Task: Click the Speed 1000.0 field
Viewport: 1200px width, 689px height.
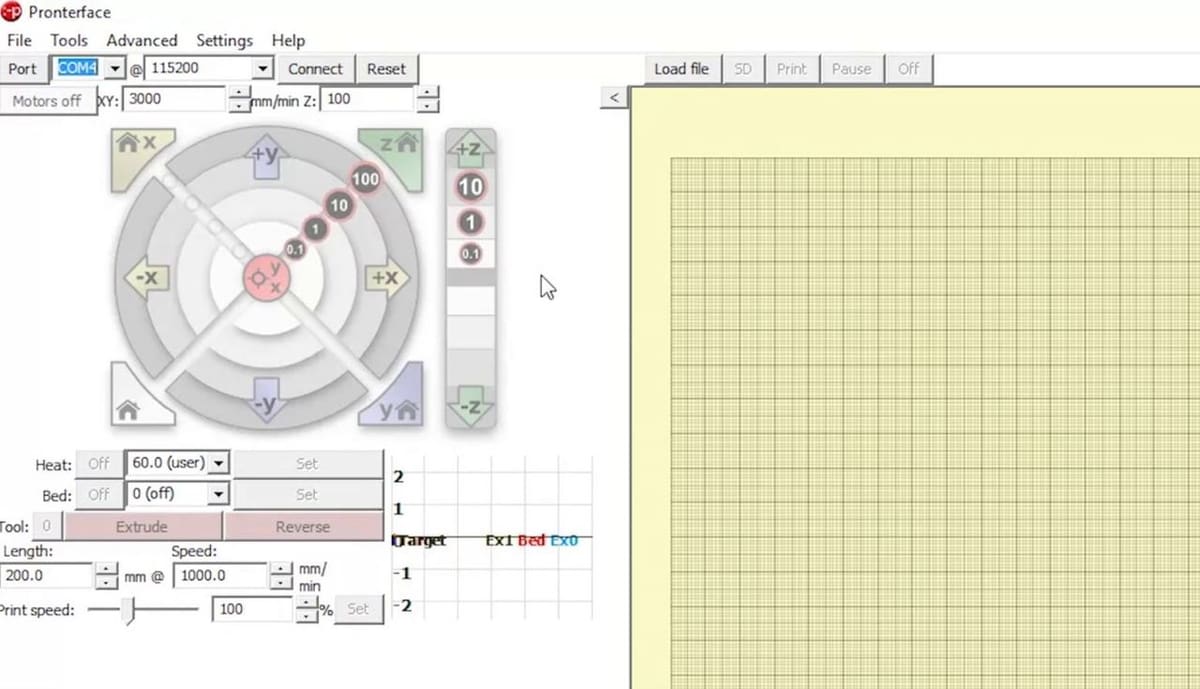Action: tap(221, 576)
